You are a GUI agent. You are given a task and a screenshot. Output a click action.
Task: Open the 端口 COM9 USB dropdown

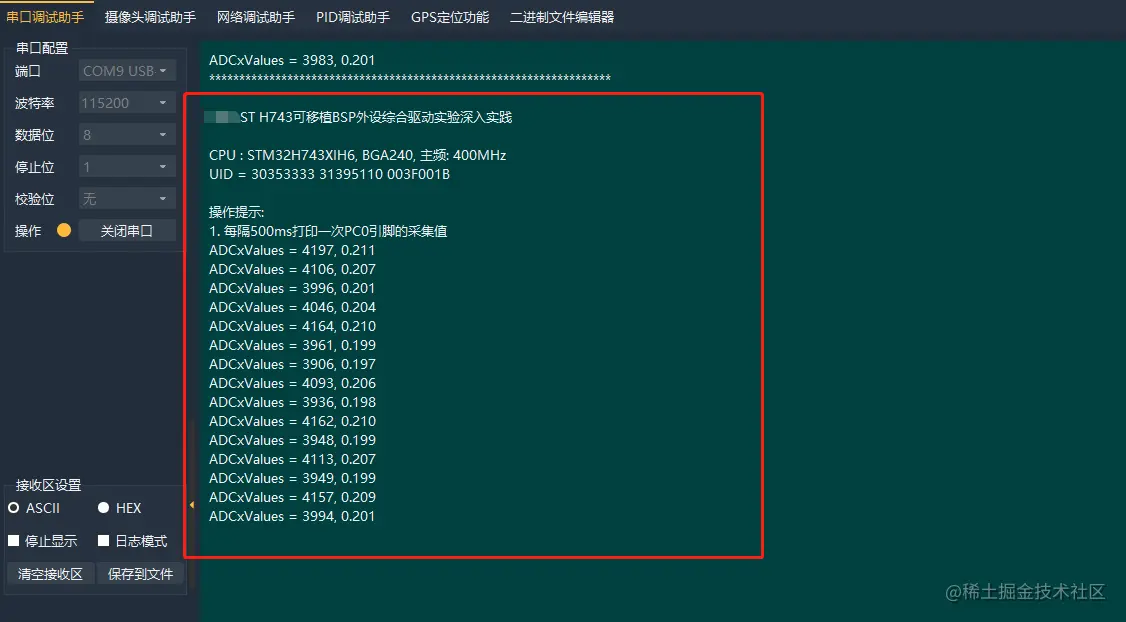(x=126, y=71)
